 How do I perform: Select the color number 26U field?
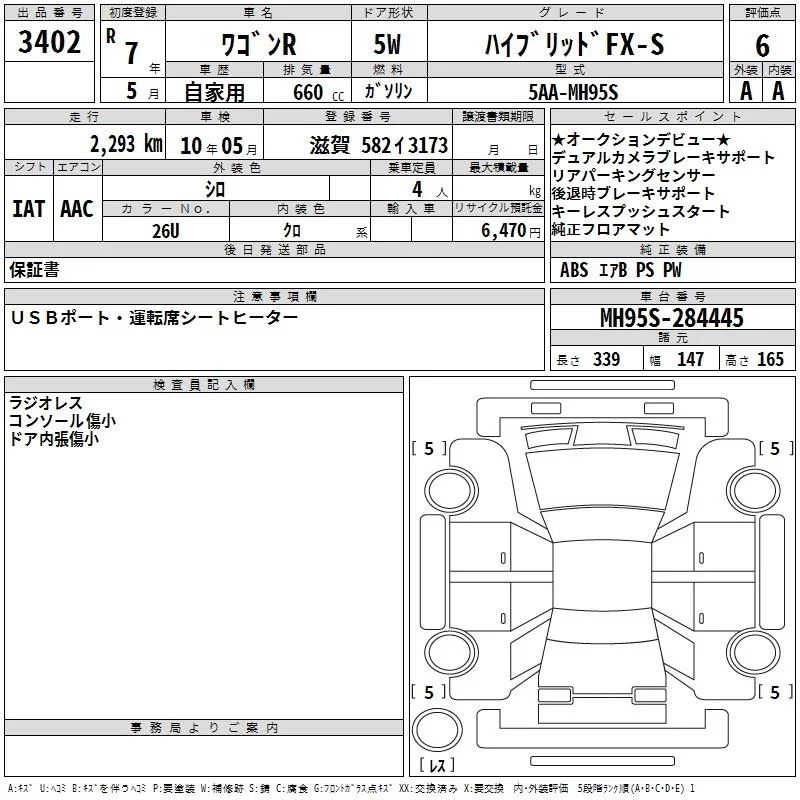166,230
